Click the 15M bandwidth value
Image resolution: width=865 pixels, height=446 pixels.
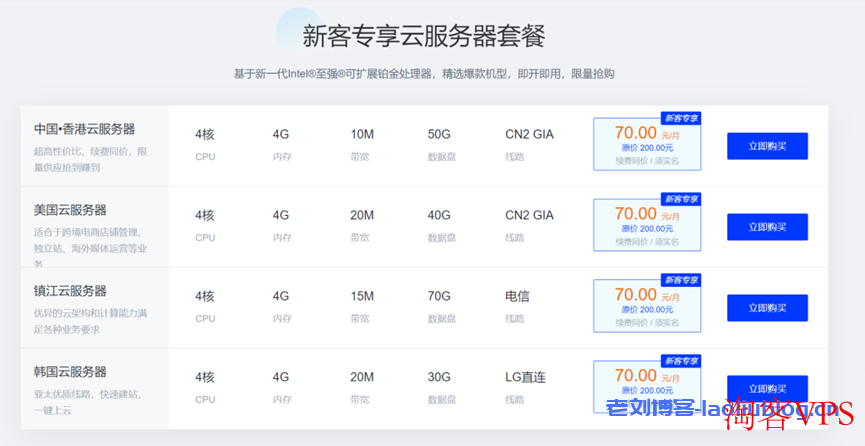362,296
